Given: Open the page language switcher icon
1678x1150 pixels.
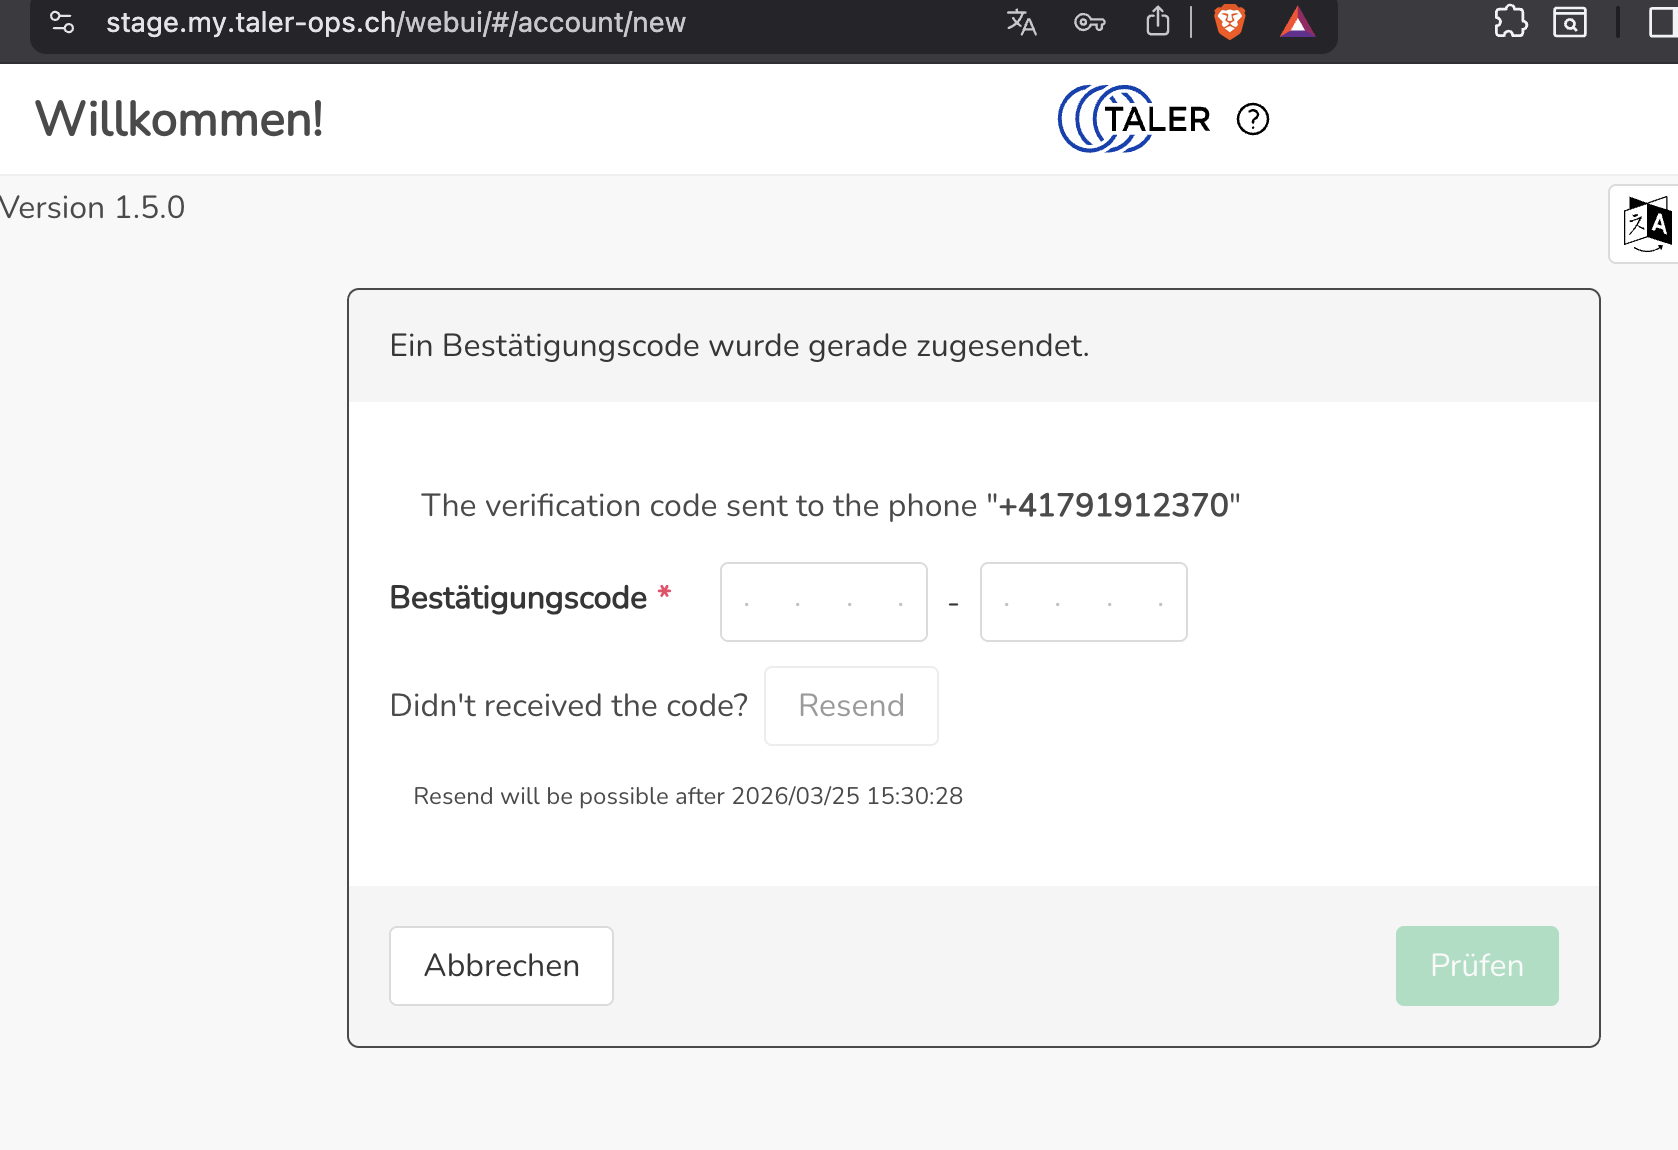Looking at the screenshot, I should pos(1645,224).
